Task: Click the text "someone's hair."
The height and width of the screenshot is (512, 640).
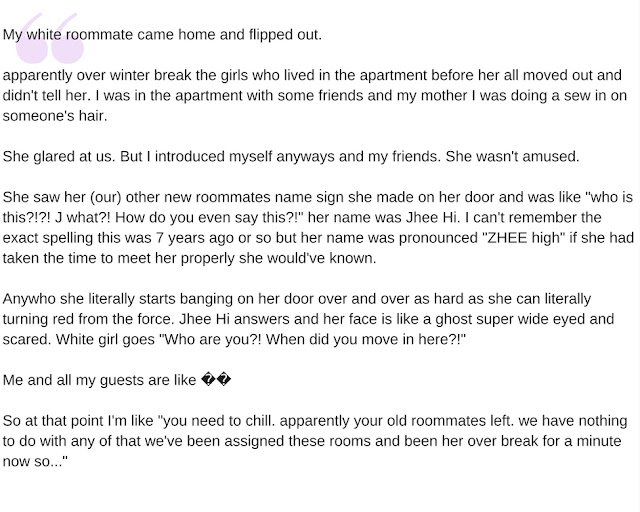Action: (x=55, y=116)
